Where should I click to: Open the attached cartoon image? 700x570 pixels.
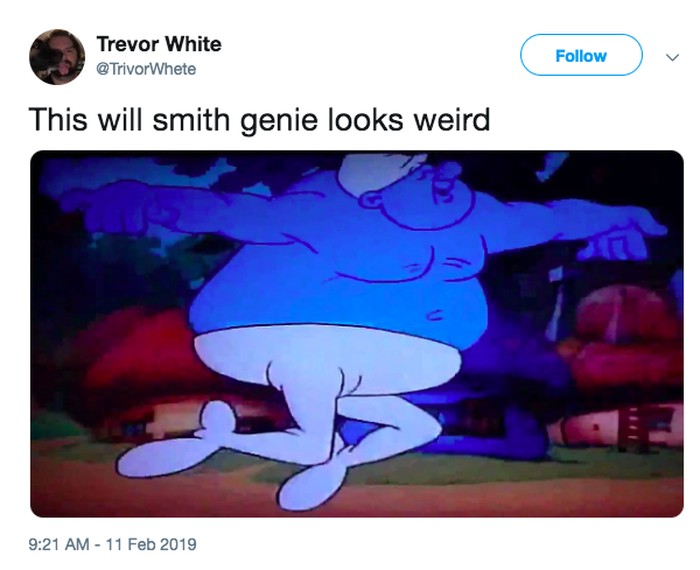357,334
